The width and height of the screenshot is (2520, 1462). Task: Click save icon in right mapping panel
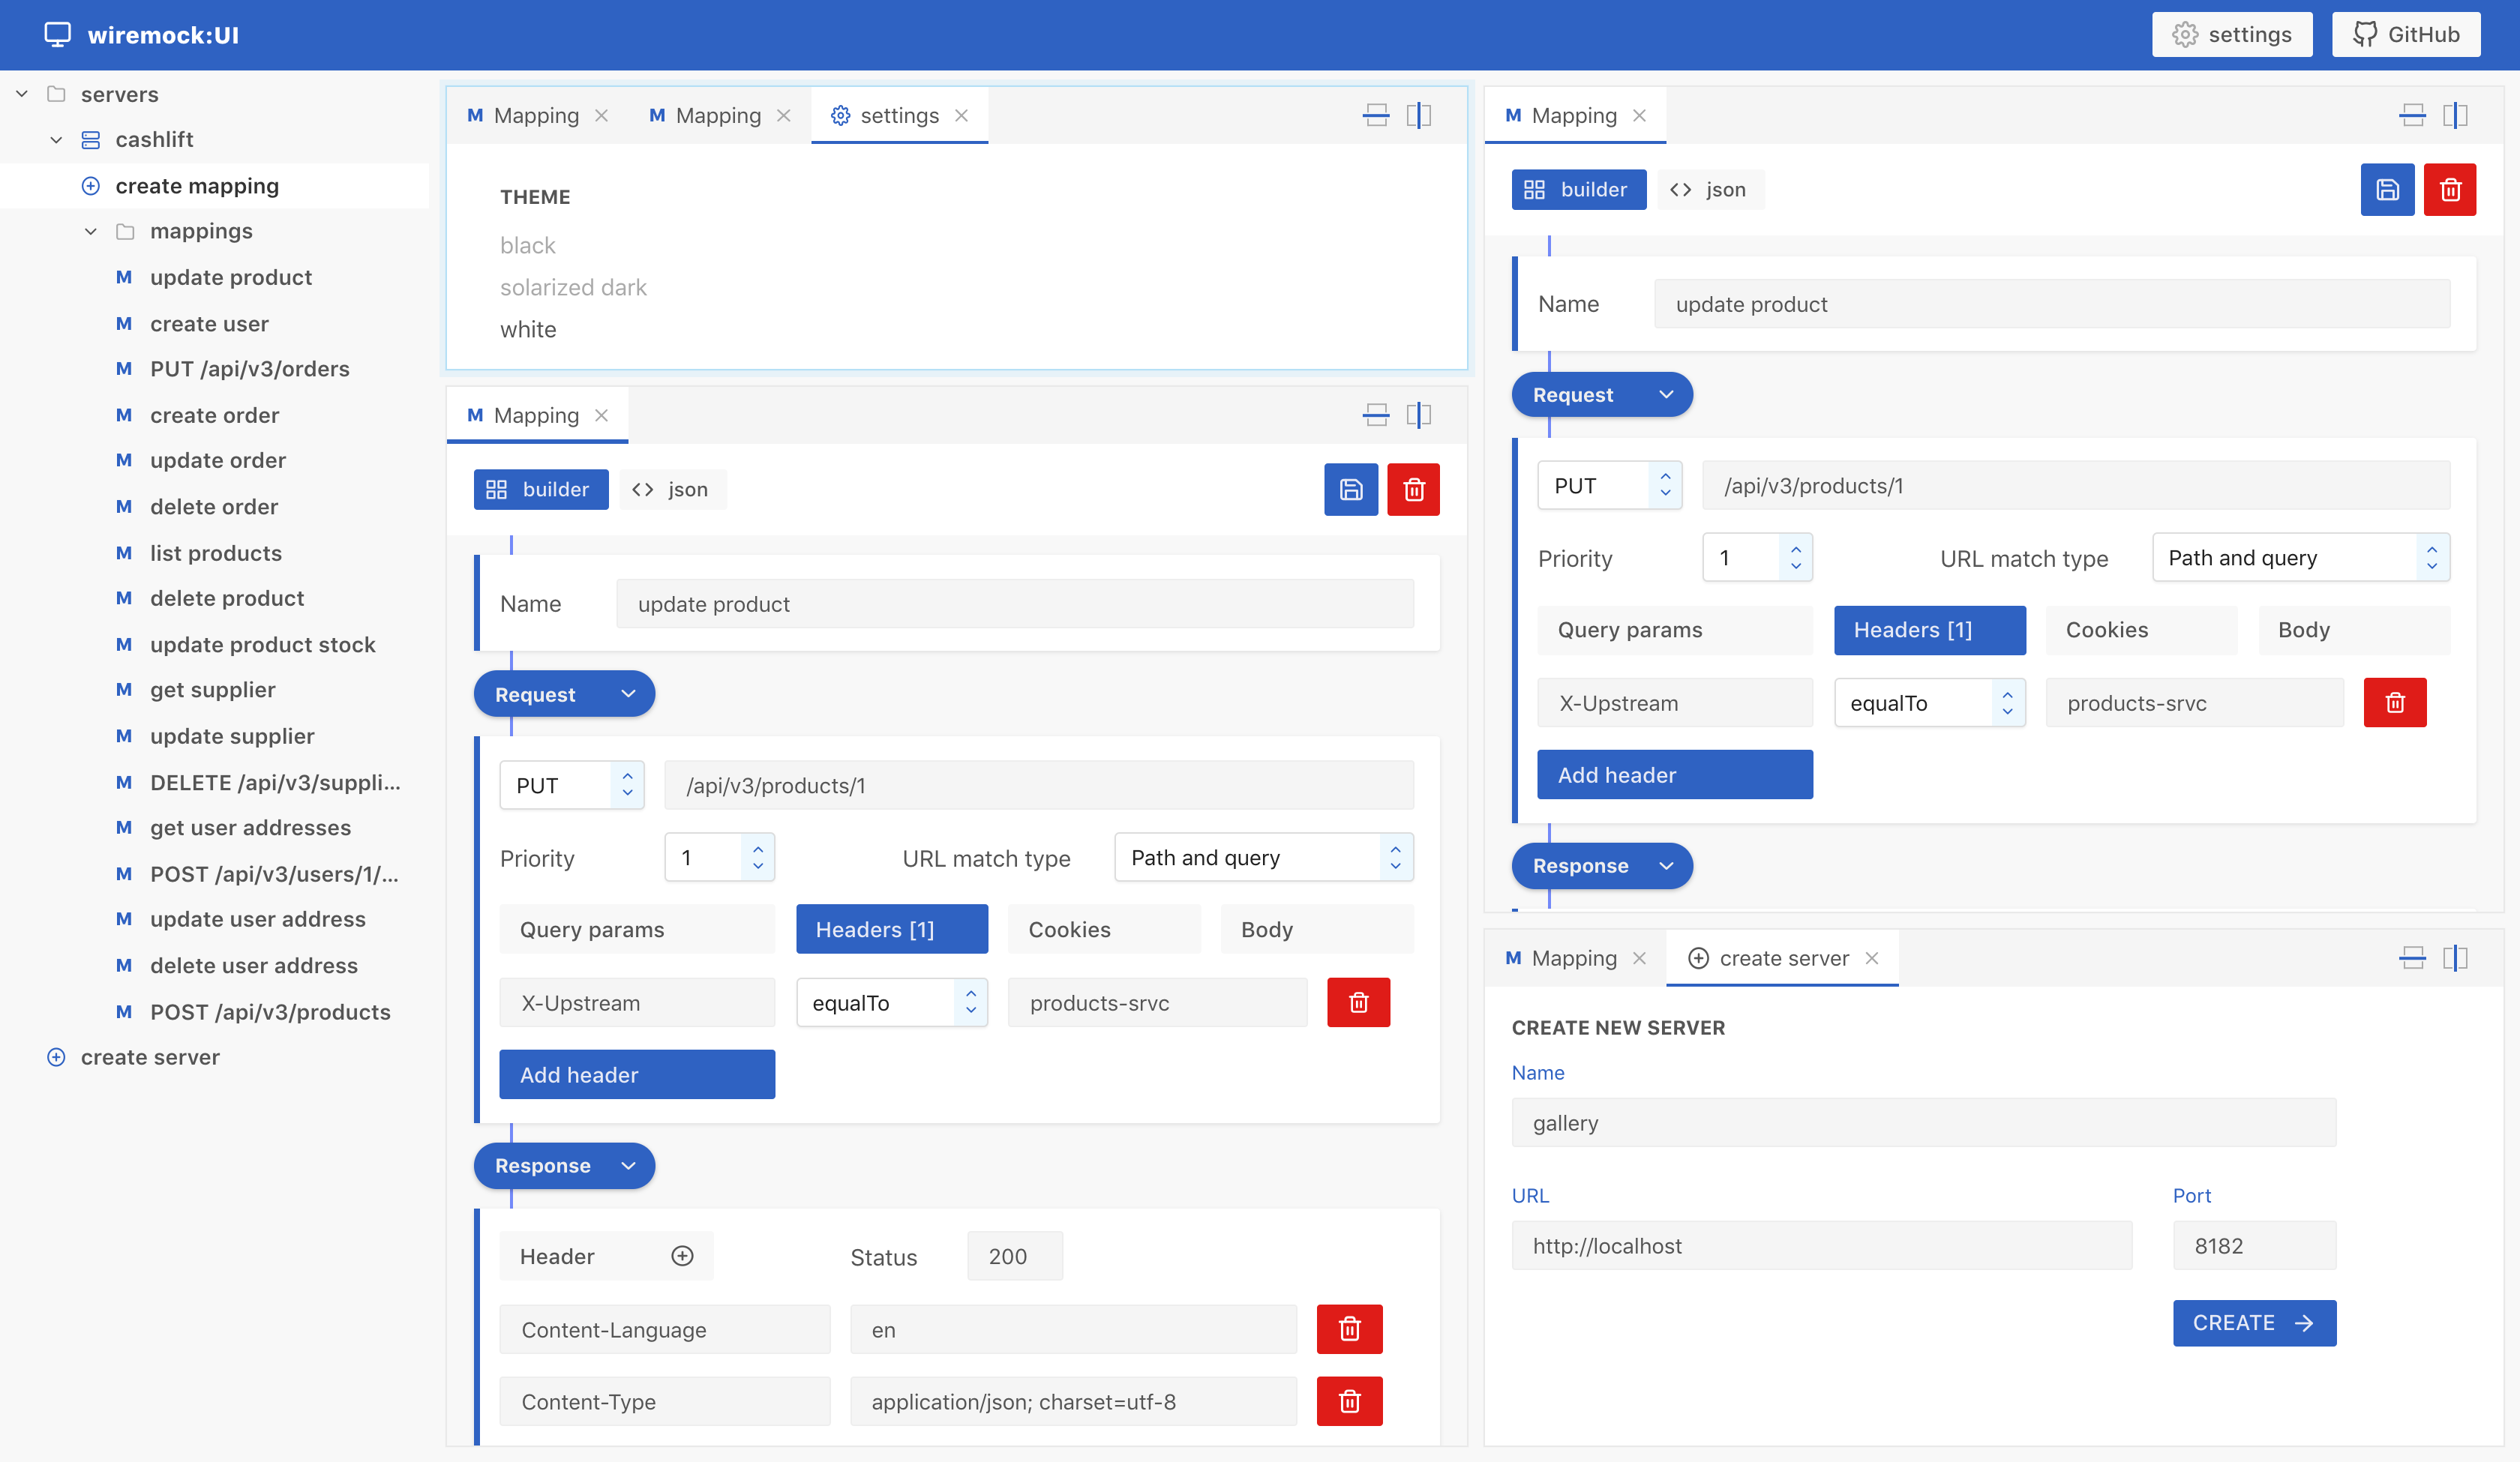tap(2386, 189)
